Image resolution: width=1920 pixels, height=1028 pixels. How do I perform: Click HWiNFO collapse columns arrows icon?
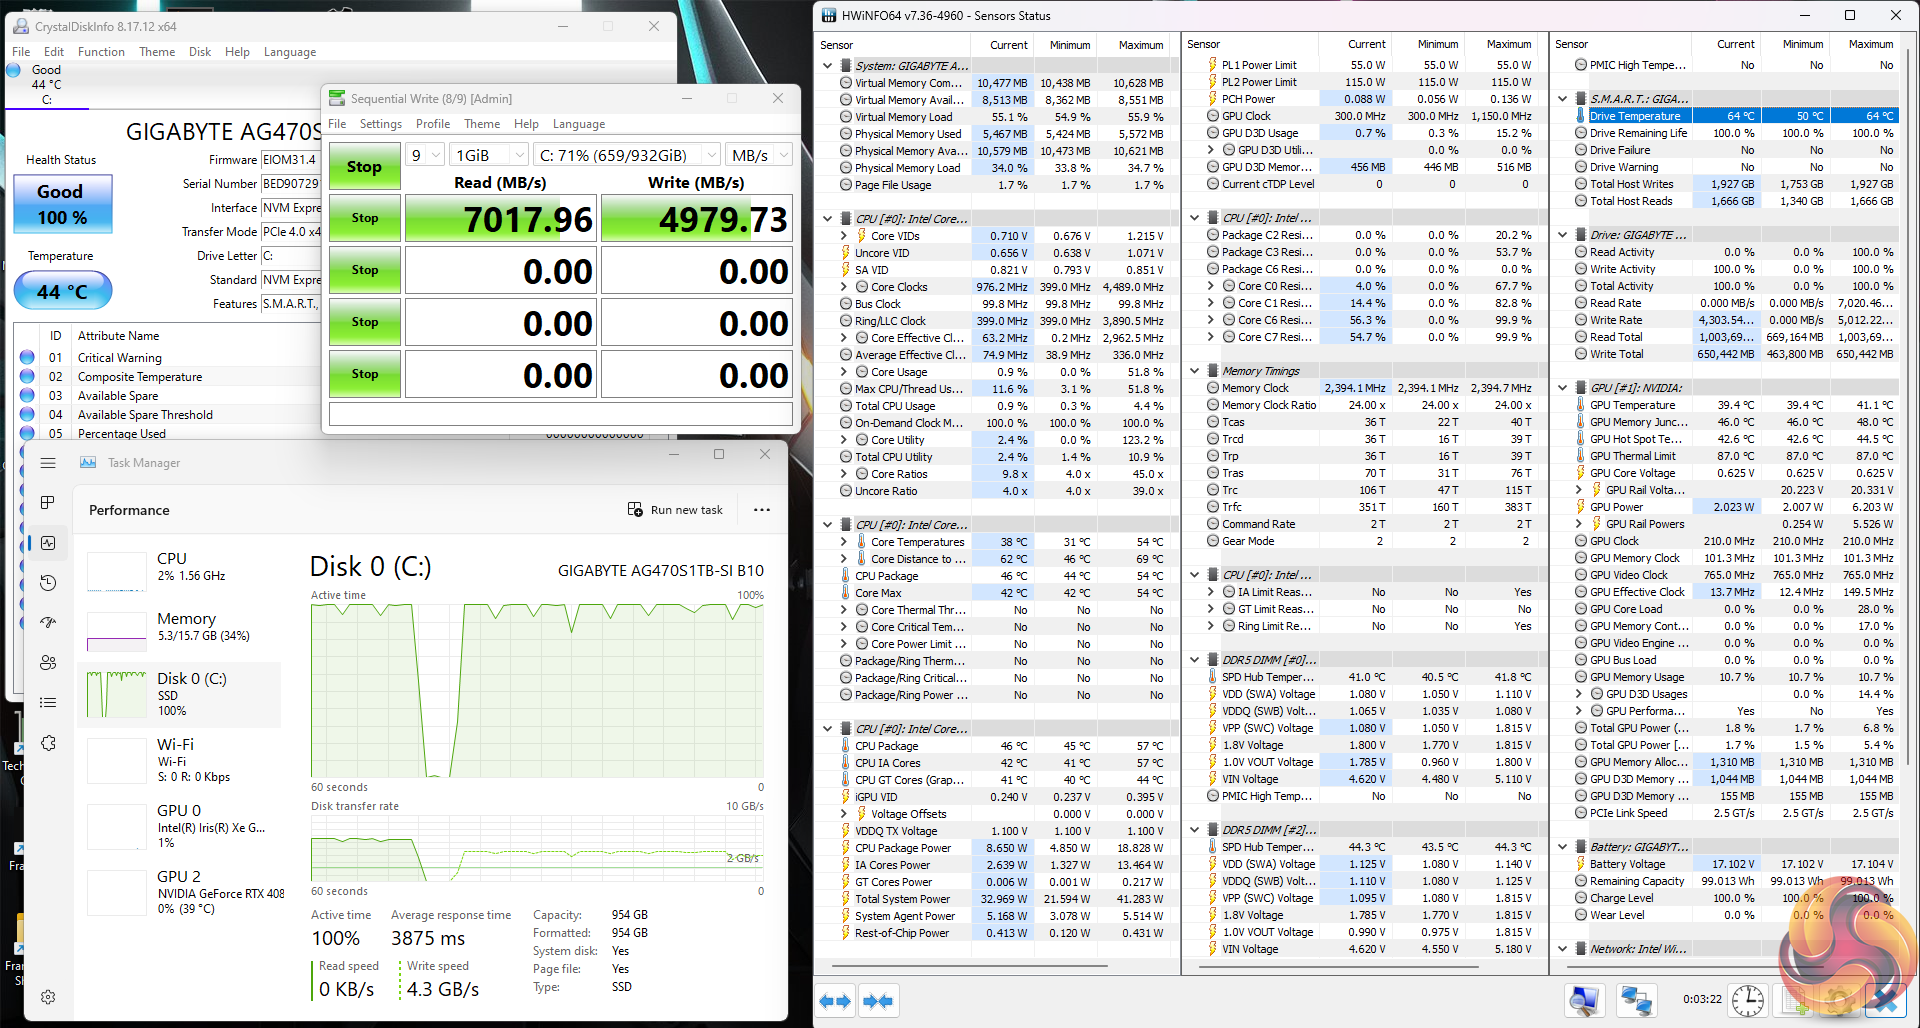point(878,1001)
